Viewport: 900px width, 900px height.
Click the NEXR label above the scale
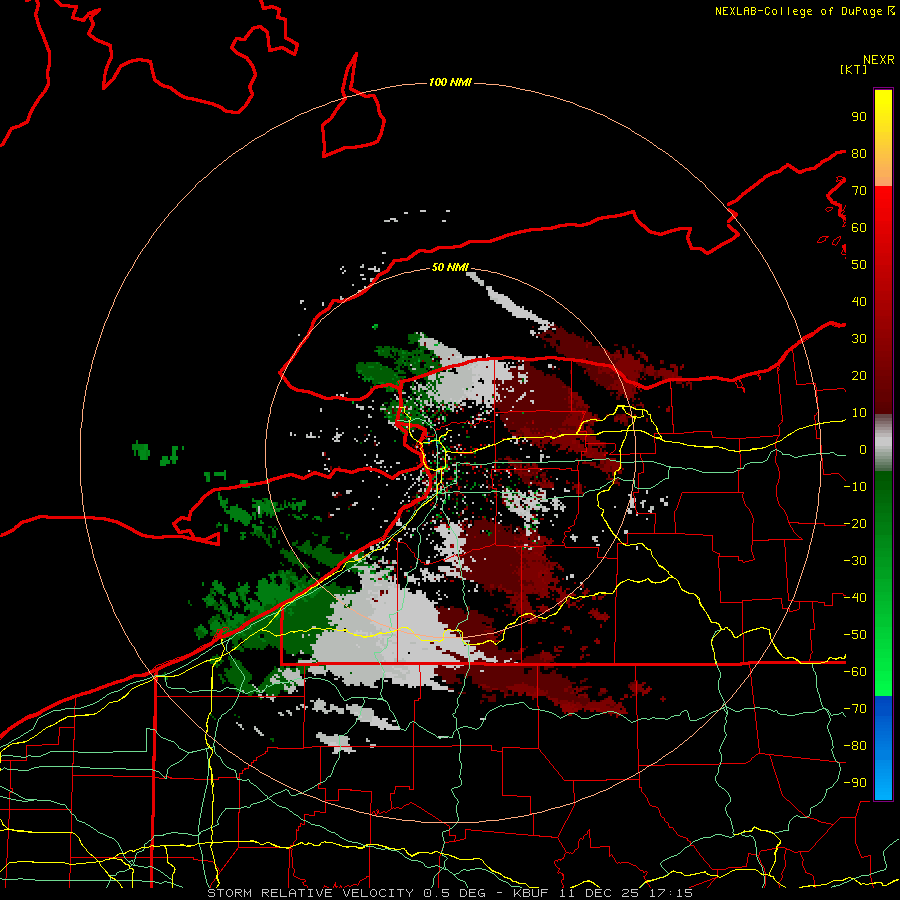point(878,60)
